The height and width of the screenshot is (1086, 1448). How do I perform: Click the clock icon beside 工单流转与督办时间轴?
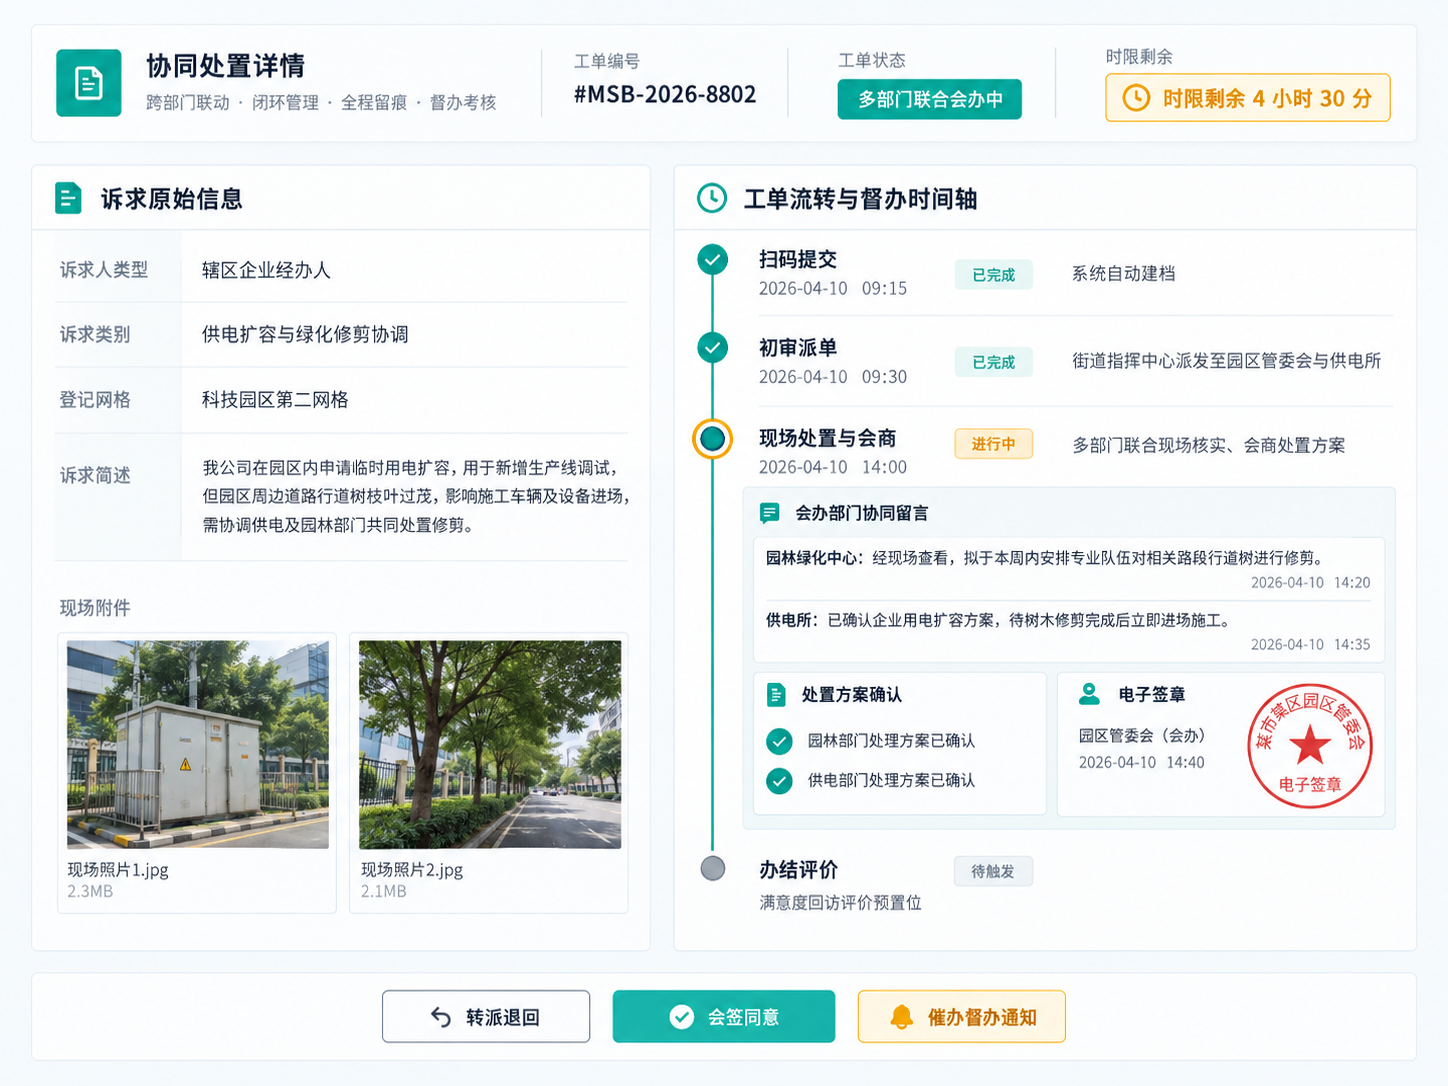pyautogui.click(x=712, y=198)
